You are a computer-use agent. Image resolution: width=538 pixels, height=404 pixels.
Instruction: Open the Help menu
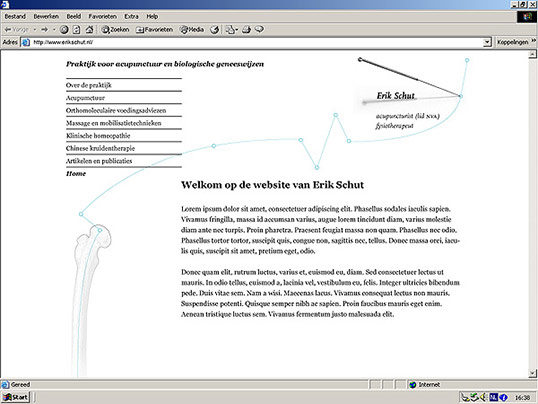(x=152, y=16)
